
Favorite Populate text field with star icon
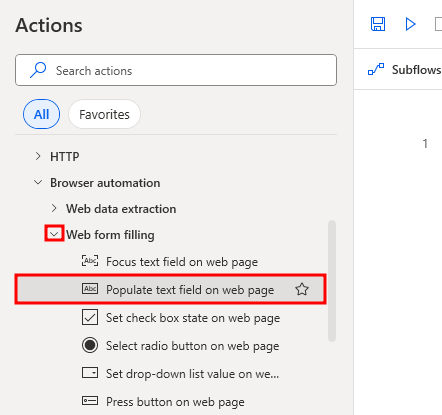coord(302,289)
